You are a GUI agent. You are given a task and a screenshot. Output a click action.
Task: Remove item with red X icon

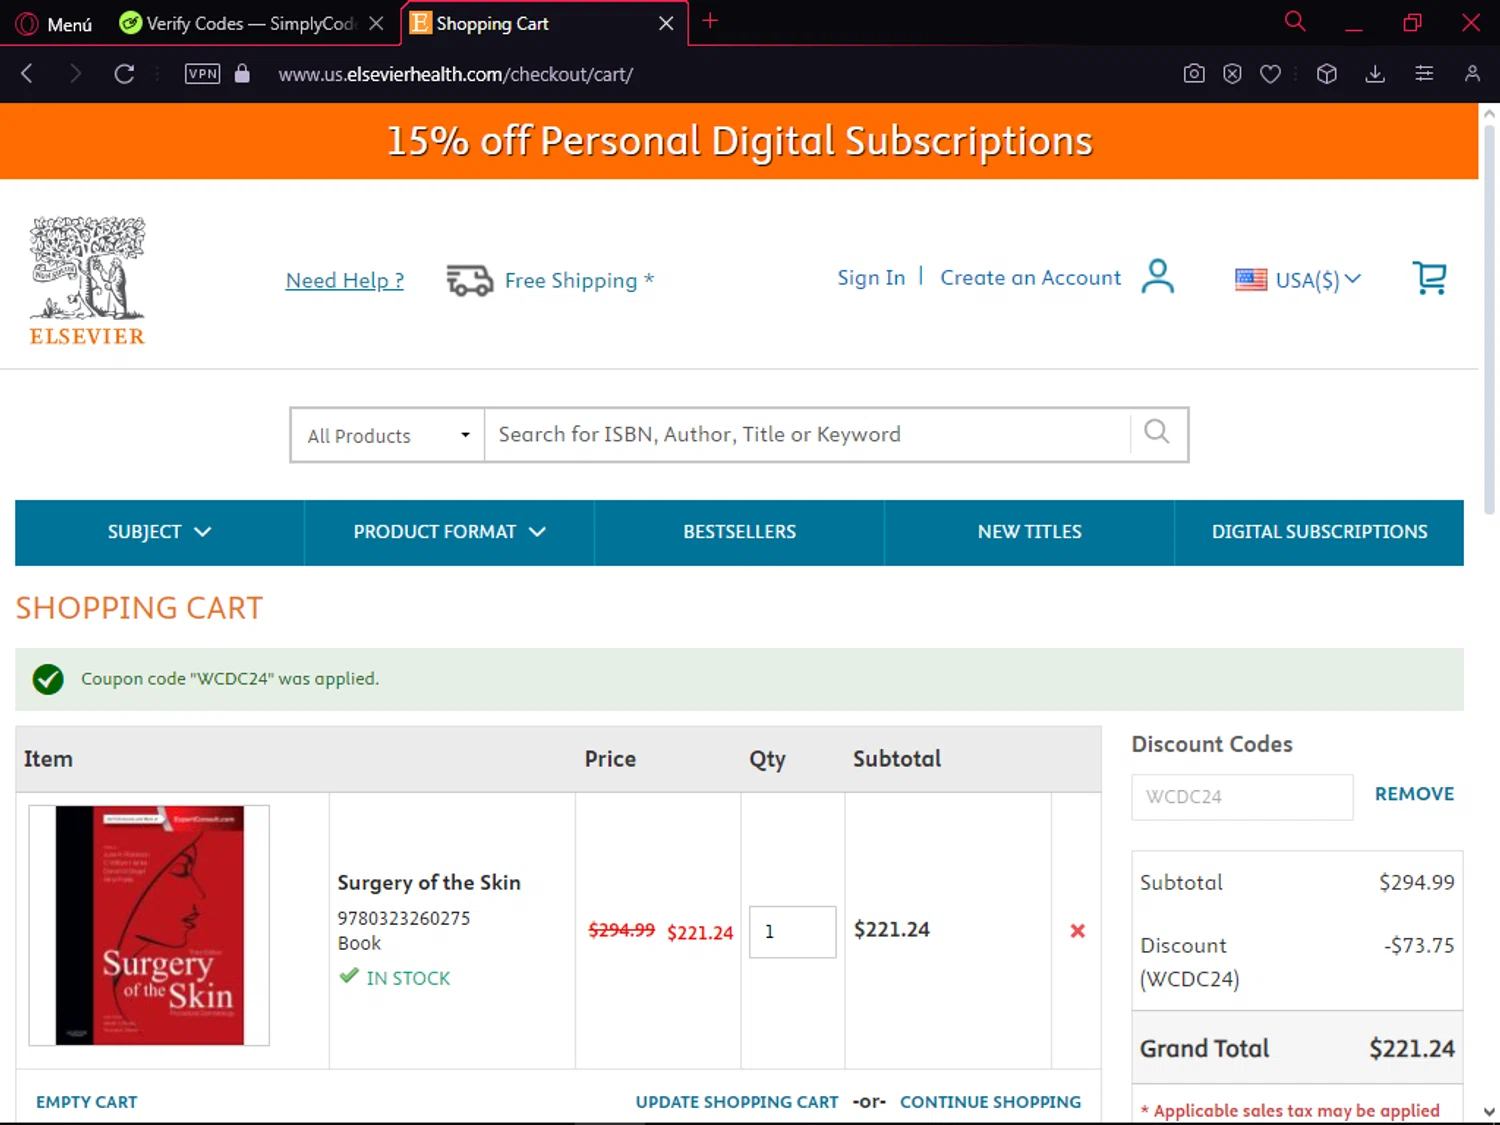click(x=1077, y=931)
